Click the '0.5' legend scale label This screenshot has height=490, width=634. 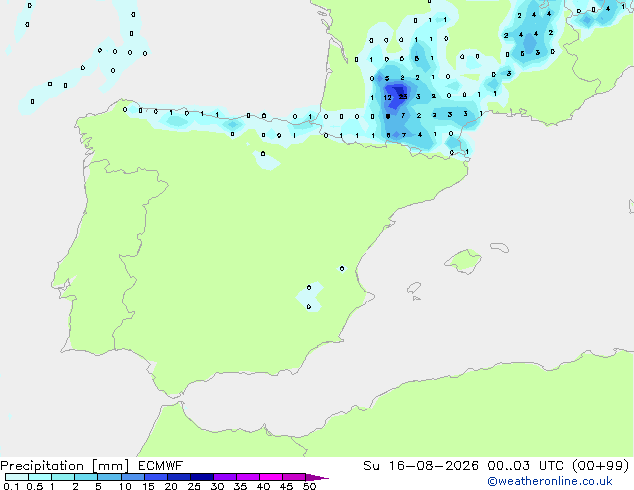tap(34, 486)
